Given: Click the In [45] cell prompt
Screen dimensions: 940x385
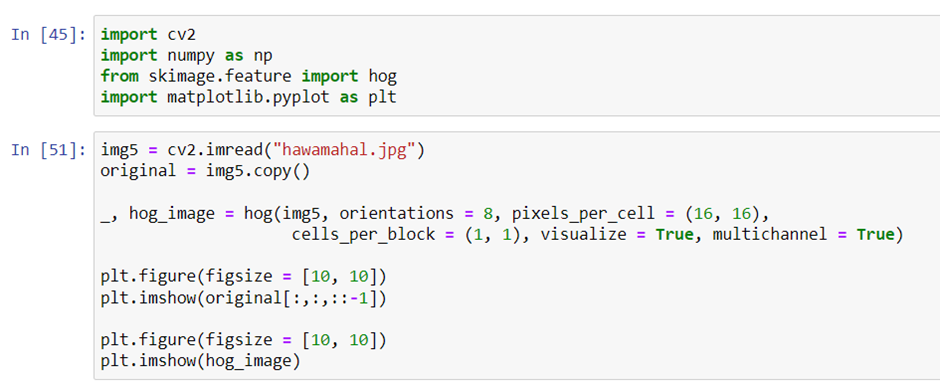Looking at the screenshot, I should coord(48,34).
